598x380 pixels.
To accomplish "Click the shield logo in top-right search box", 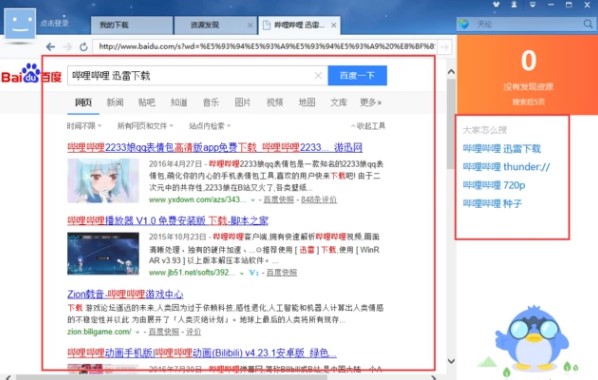I will click(x=464, y=24).
